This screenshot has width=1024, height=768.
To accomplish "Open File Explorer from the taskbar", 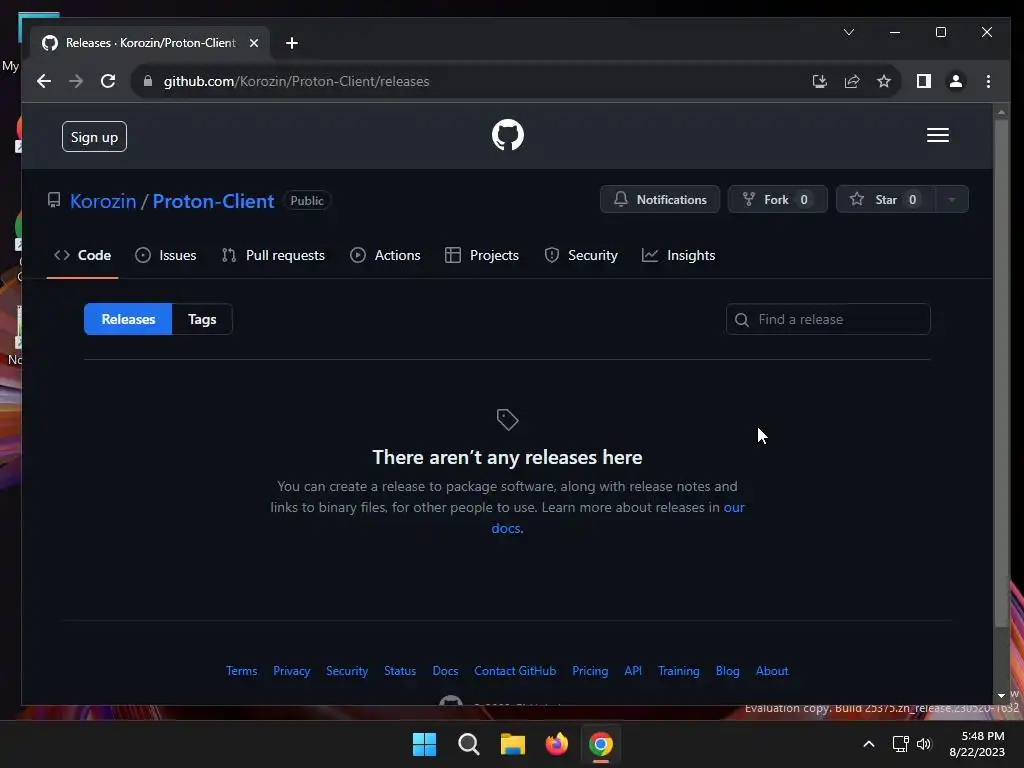I will click(x=513, y=744).
